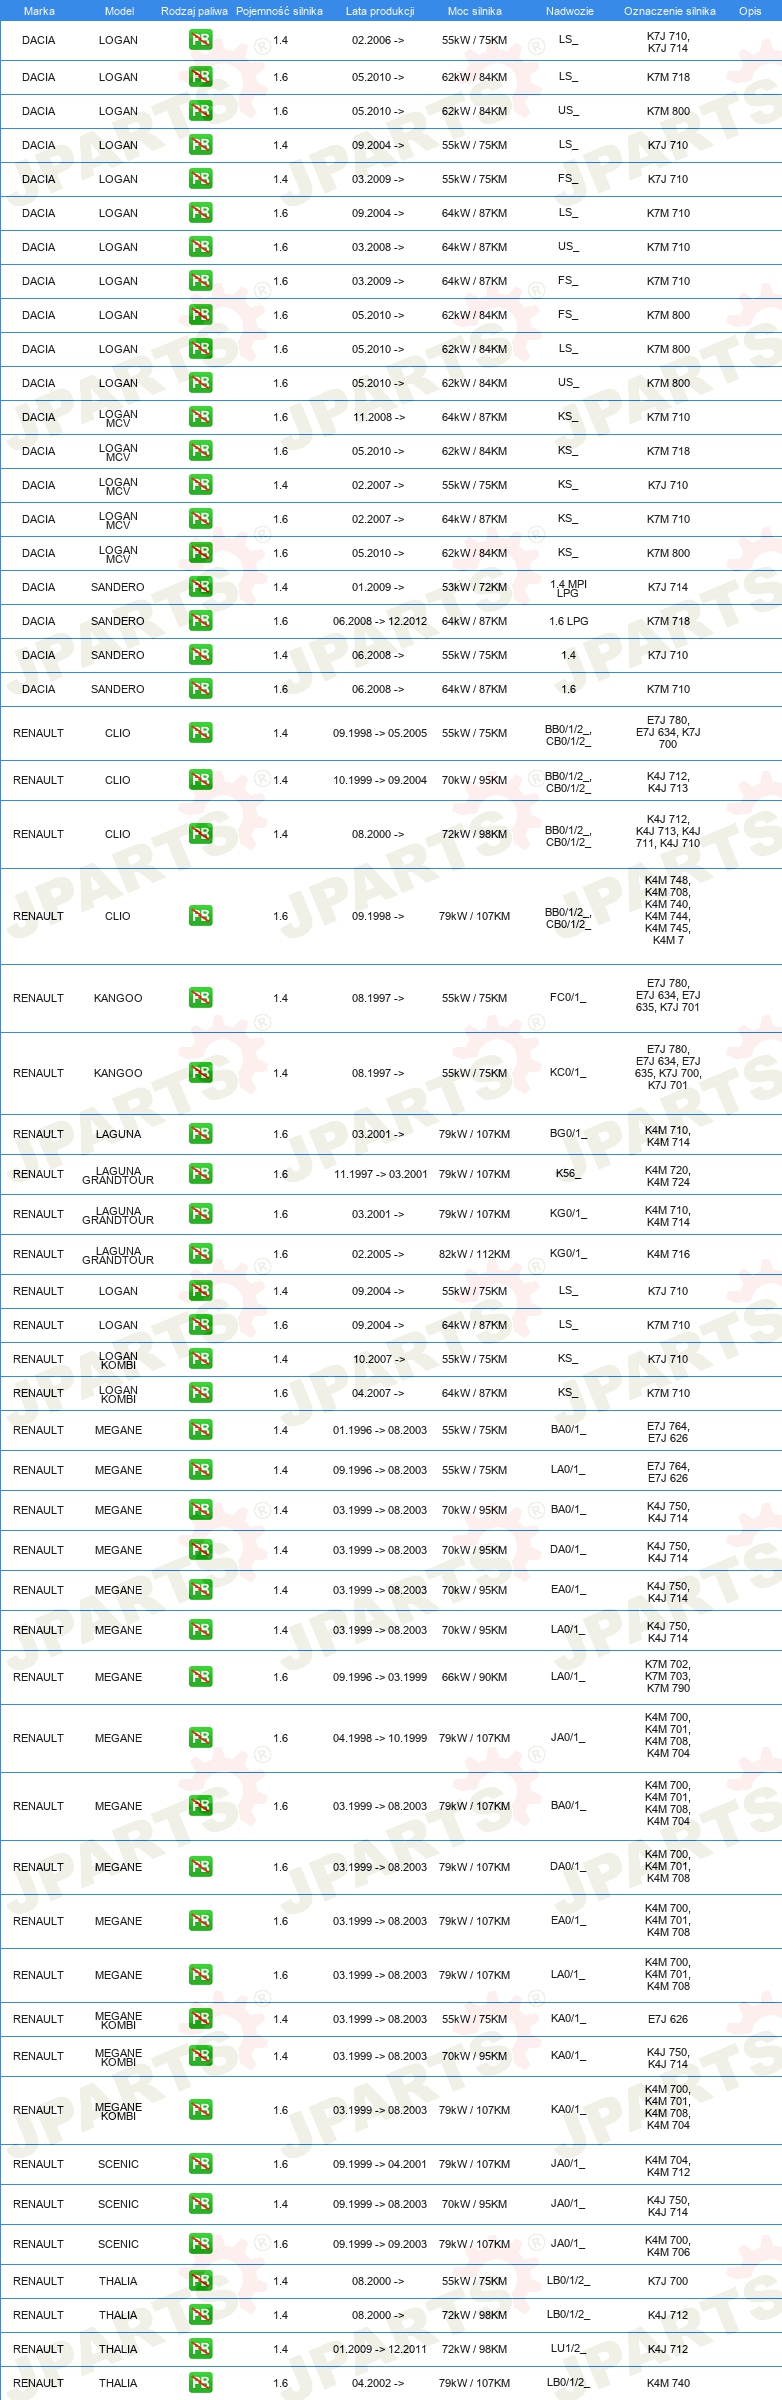Click fuel icon in Dacia Logan 03.2009 K7J 710 row
Image resolution: width=782 pixels, height=2400 pixels.
click(200, 179)
